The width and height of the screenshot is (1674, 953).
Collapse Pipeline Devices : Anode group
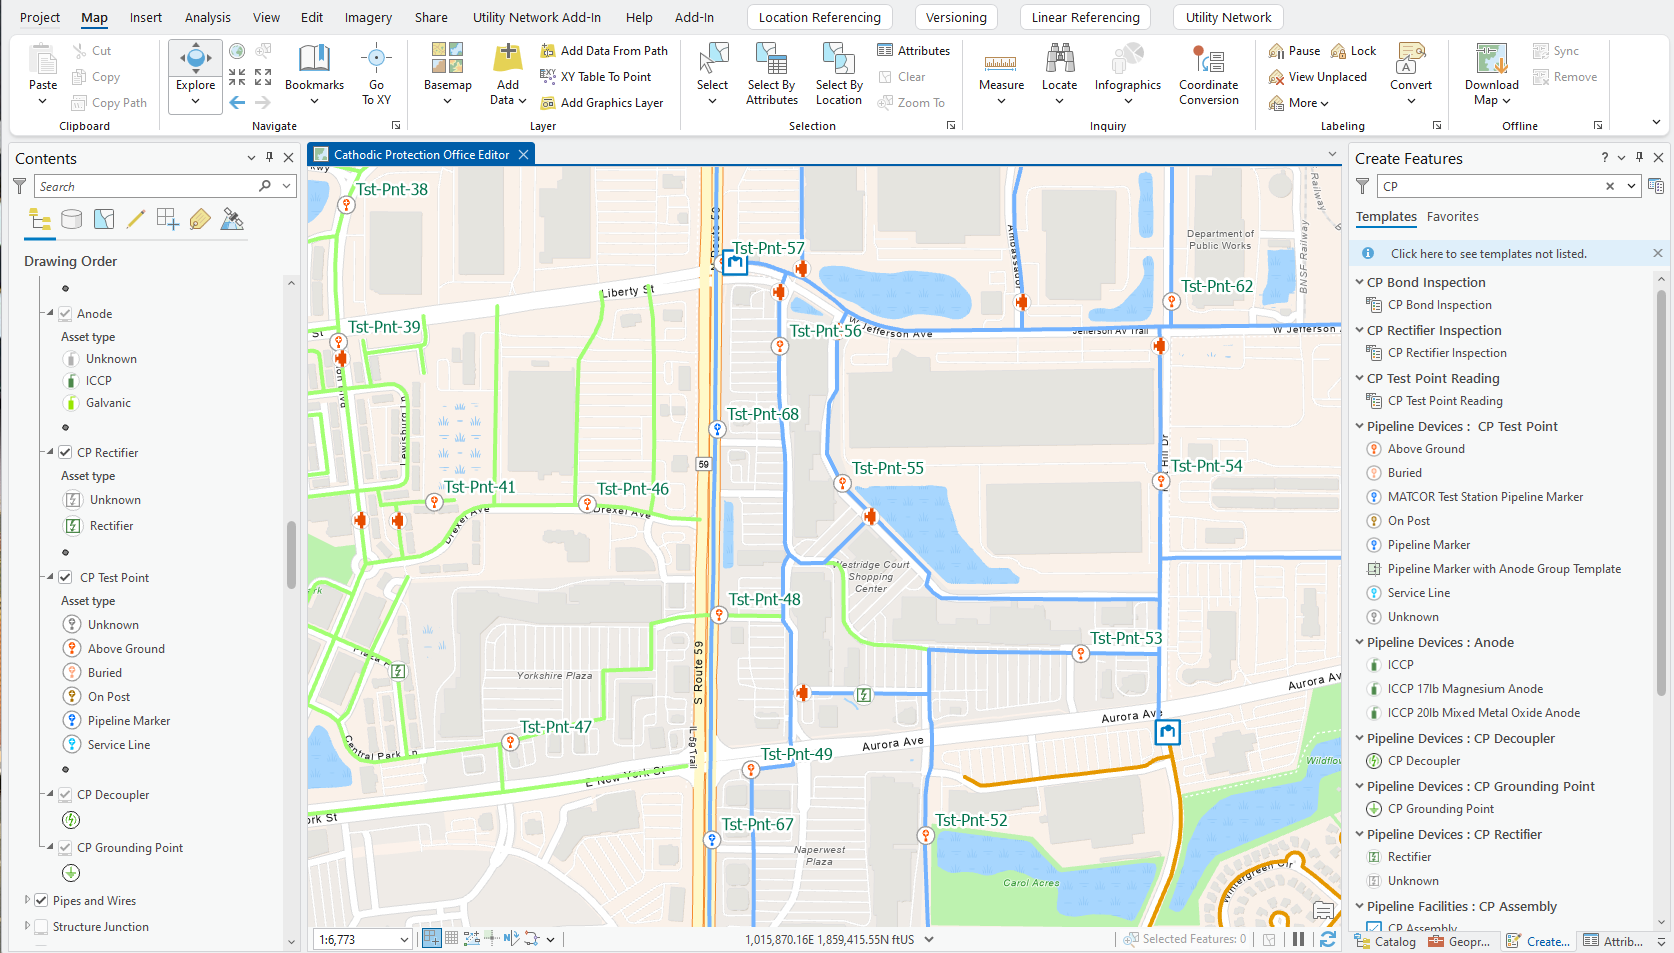tap(1360, 642)
